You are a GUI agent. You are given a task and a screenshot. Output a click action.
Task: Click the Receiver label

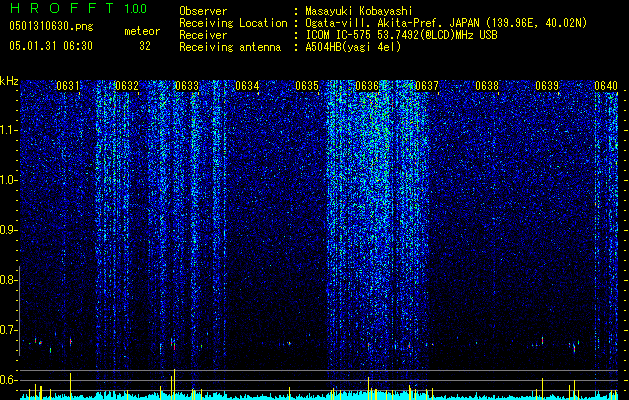[203, 35]
